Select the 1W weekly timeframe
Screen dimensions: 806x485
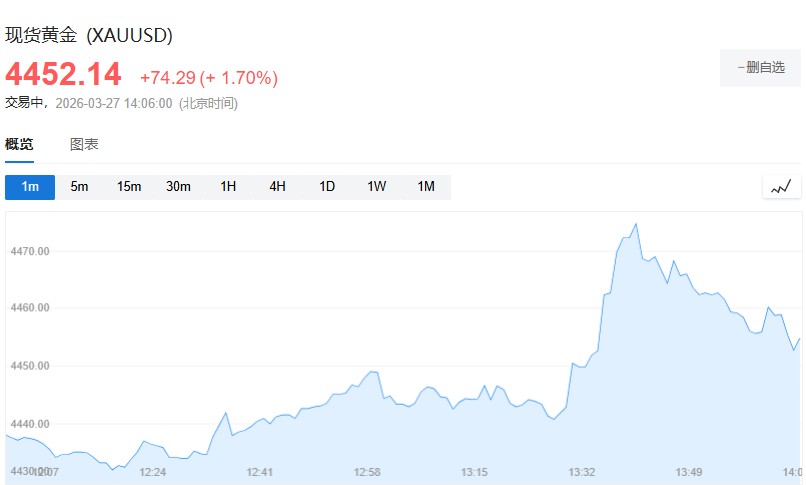376,187
